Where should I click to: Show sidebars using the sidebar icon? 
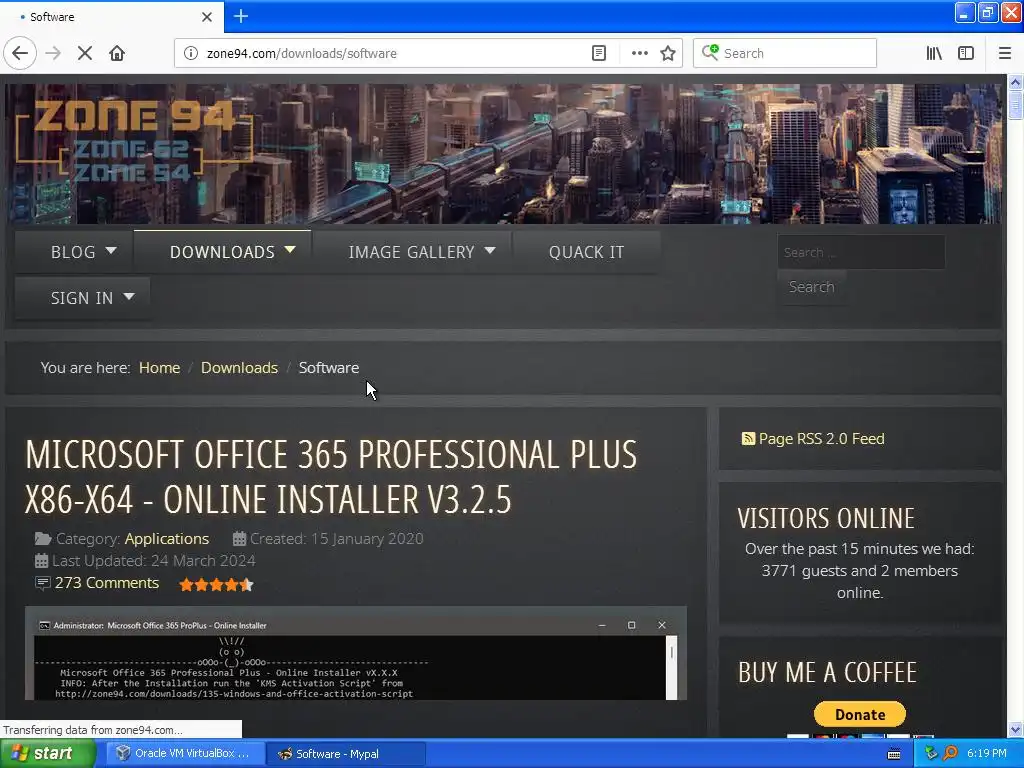[x=966, y=53]
